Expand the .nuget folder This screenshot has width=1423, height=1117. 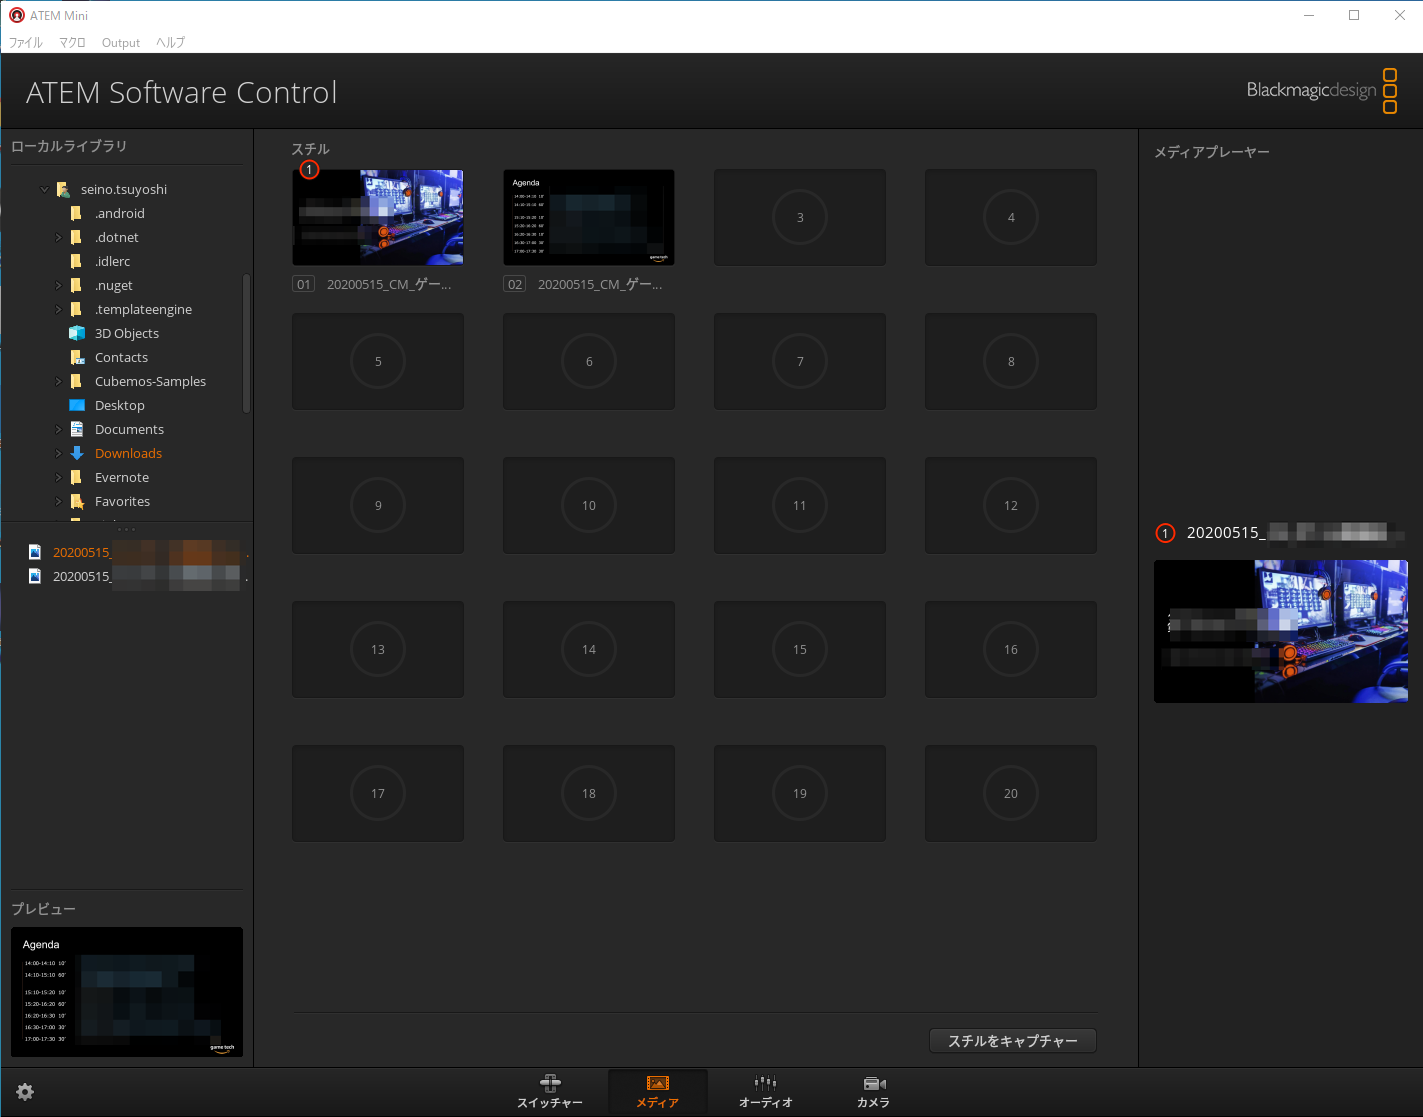pos(58,285)
